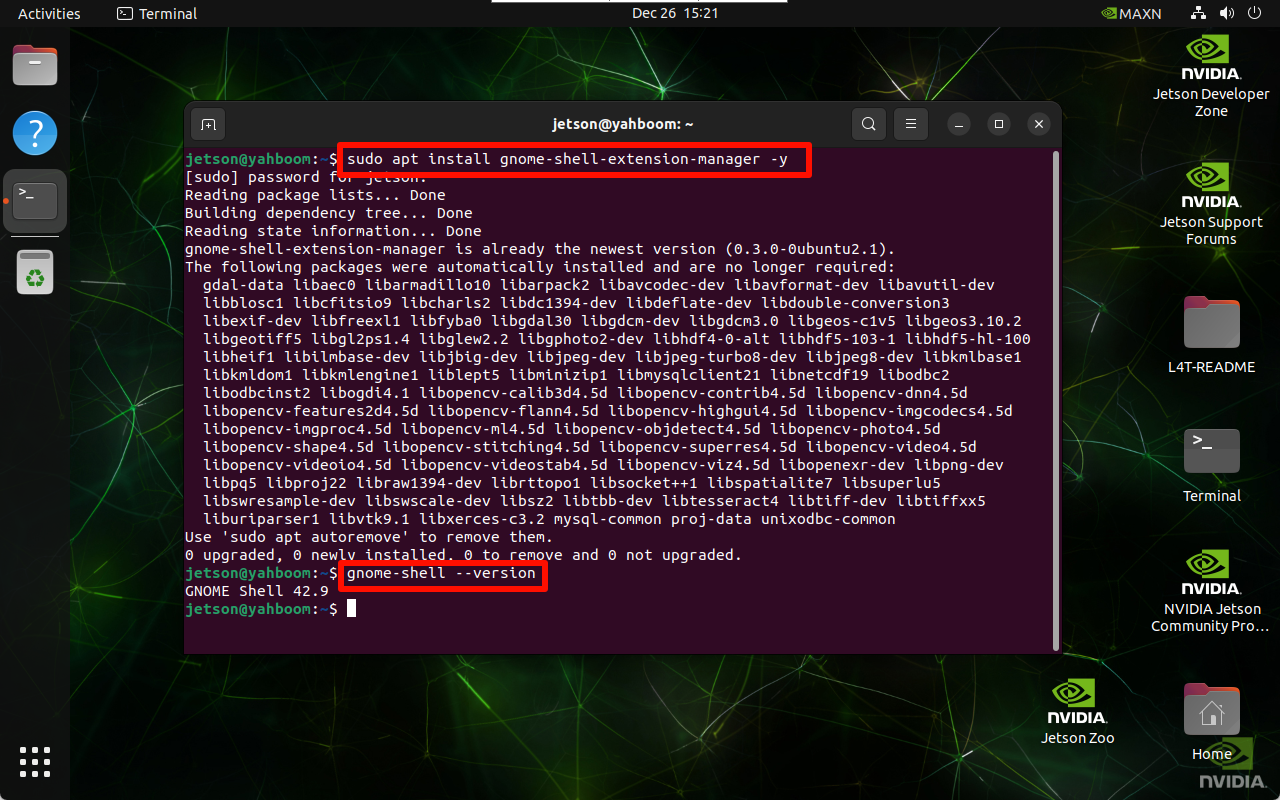Open the Terminal desktop shortcut

(1211, 450)
